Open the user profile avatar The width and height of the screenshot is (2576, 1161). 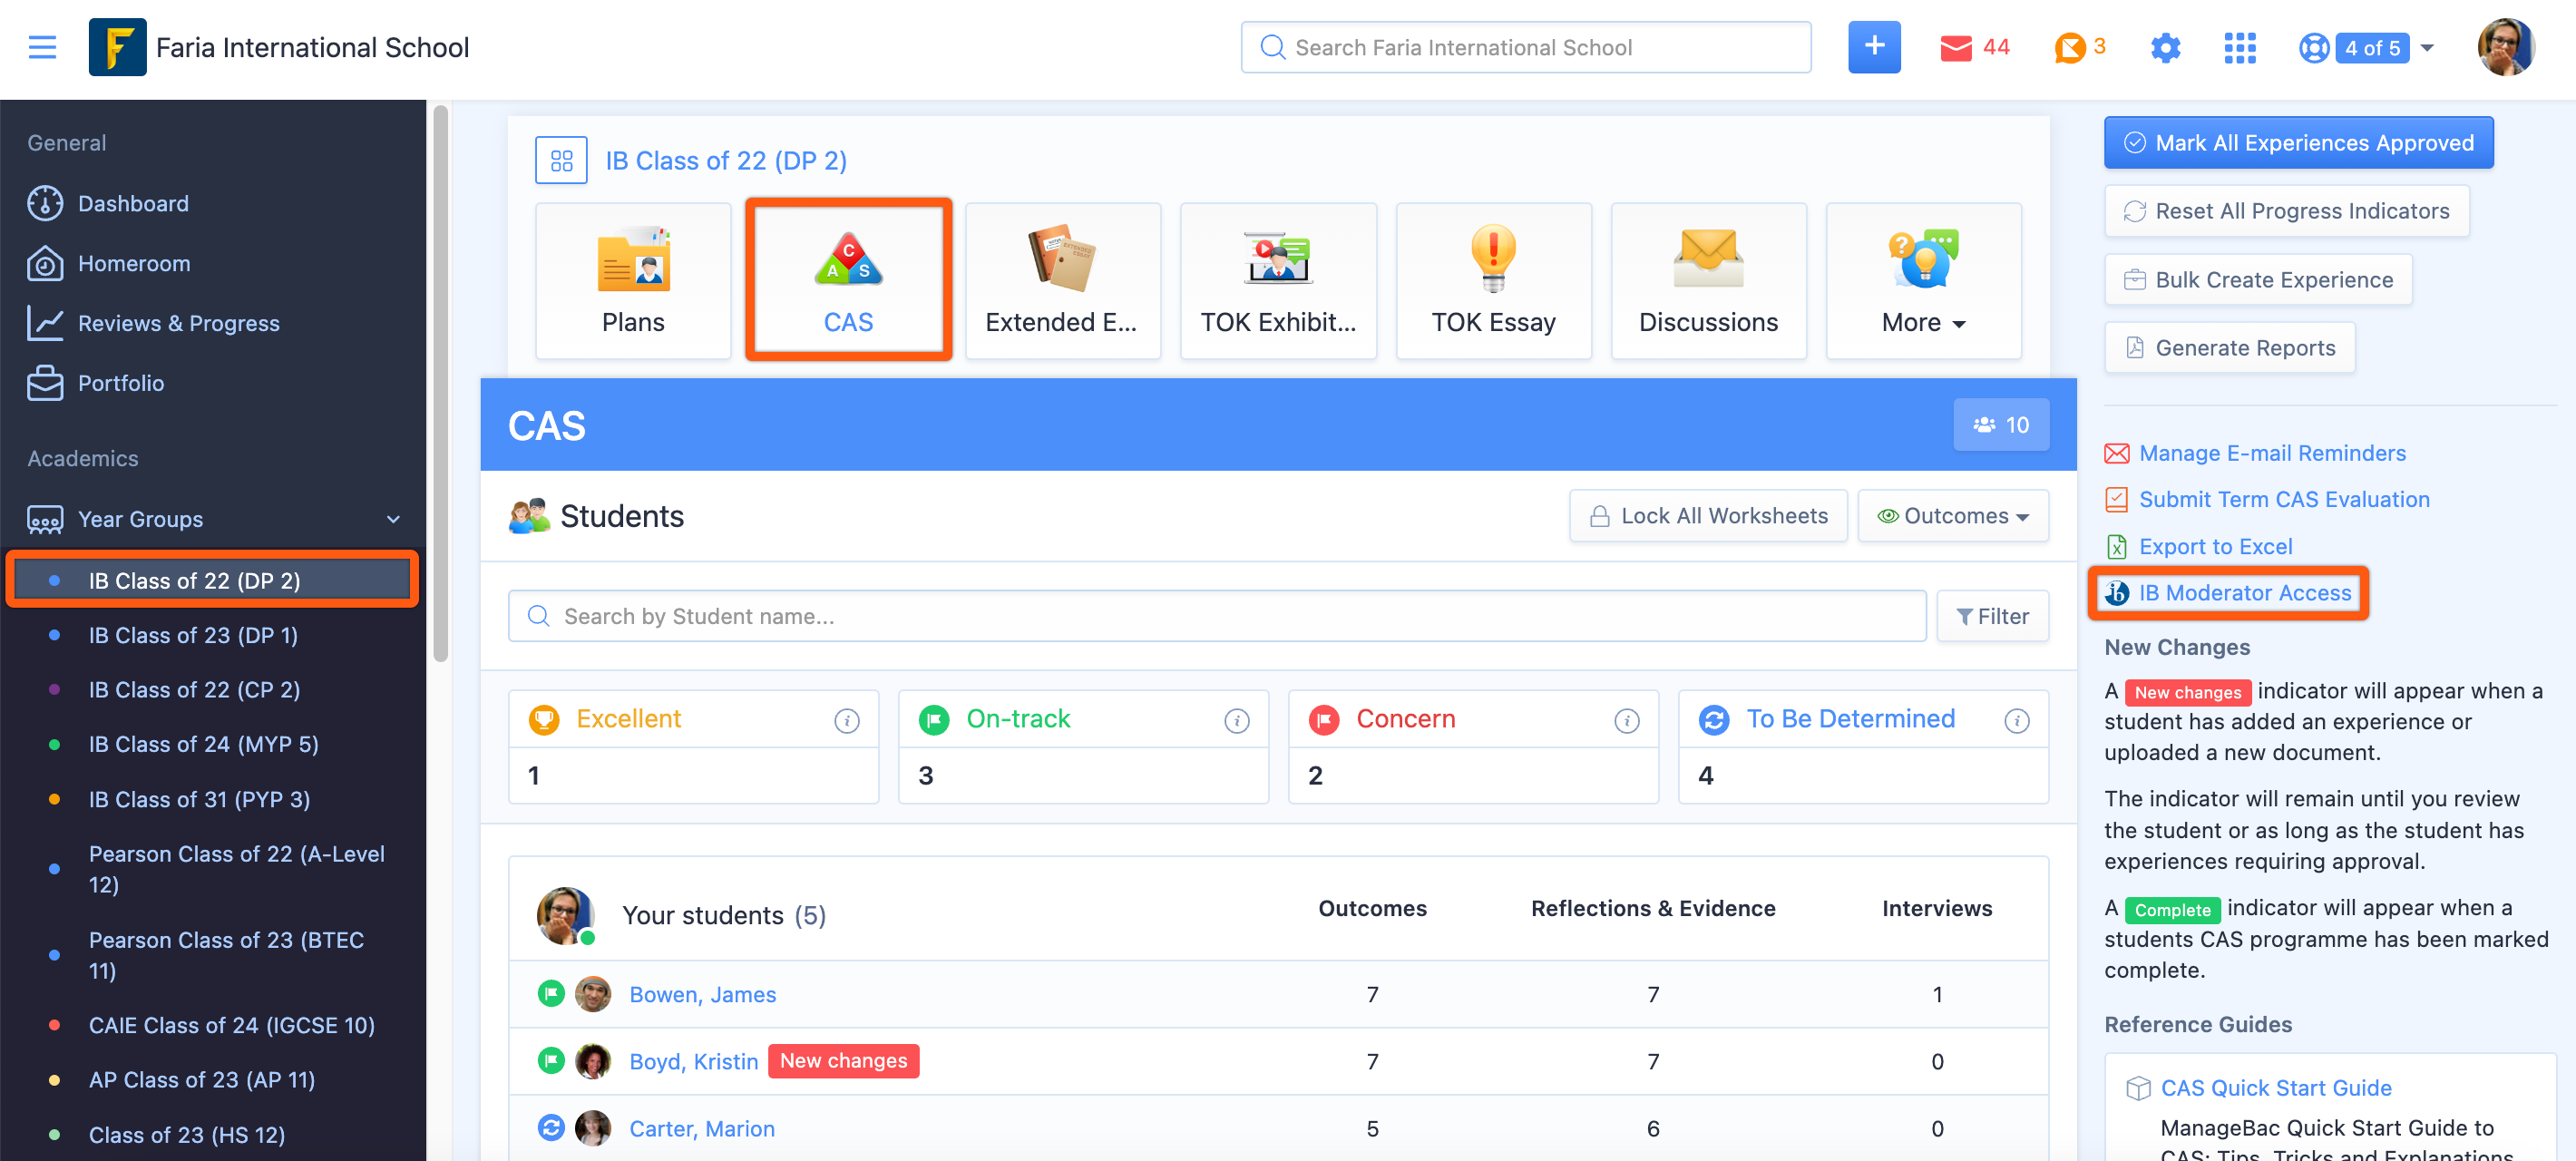pos(2505,47)
